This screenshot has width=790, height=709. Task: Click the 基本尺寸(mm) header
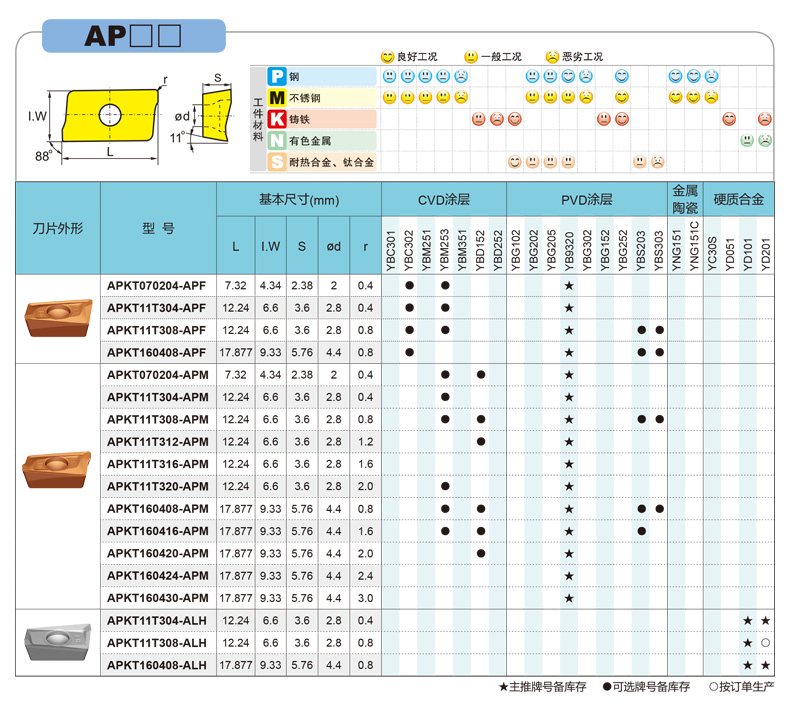pyautogui.click(x=299, y=200)
